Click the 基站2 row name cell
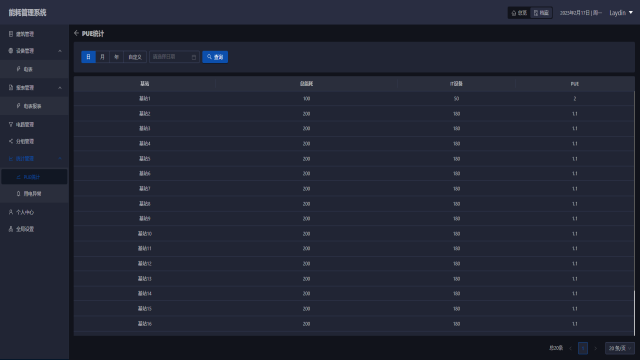The image size is (640, 360). coord(144,113)
